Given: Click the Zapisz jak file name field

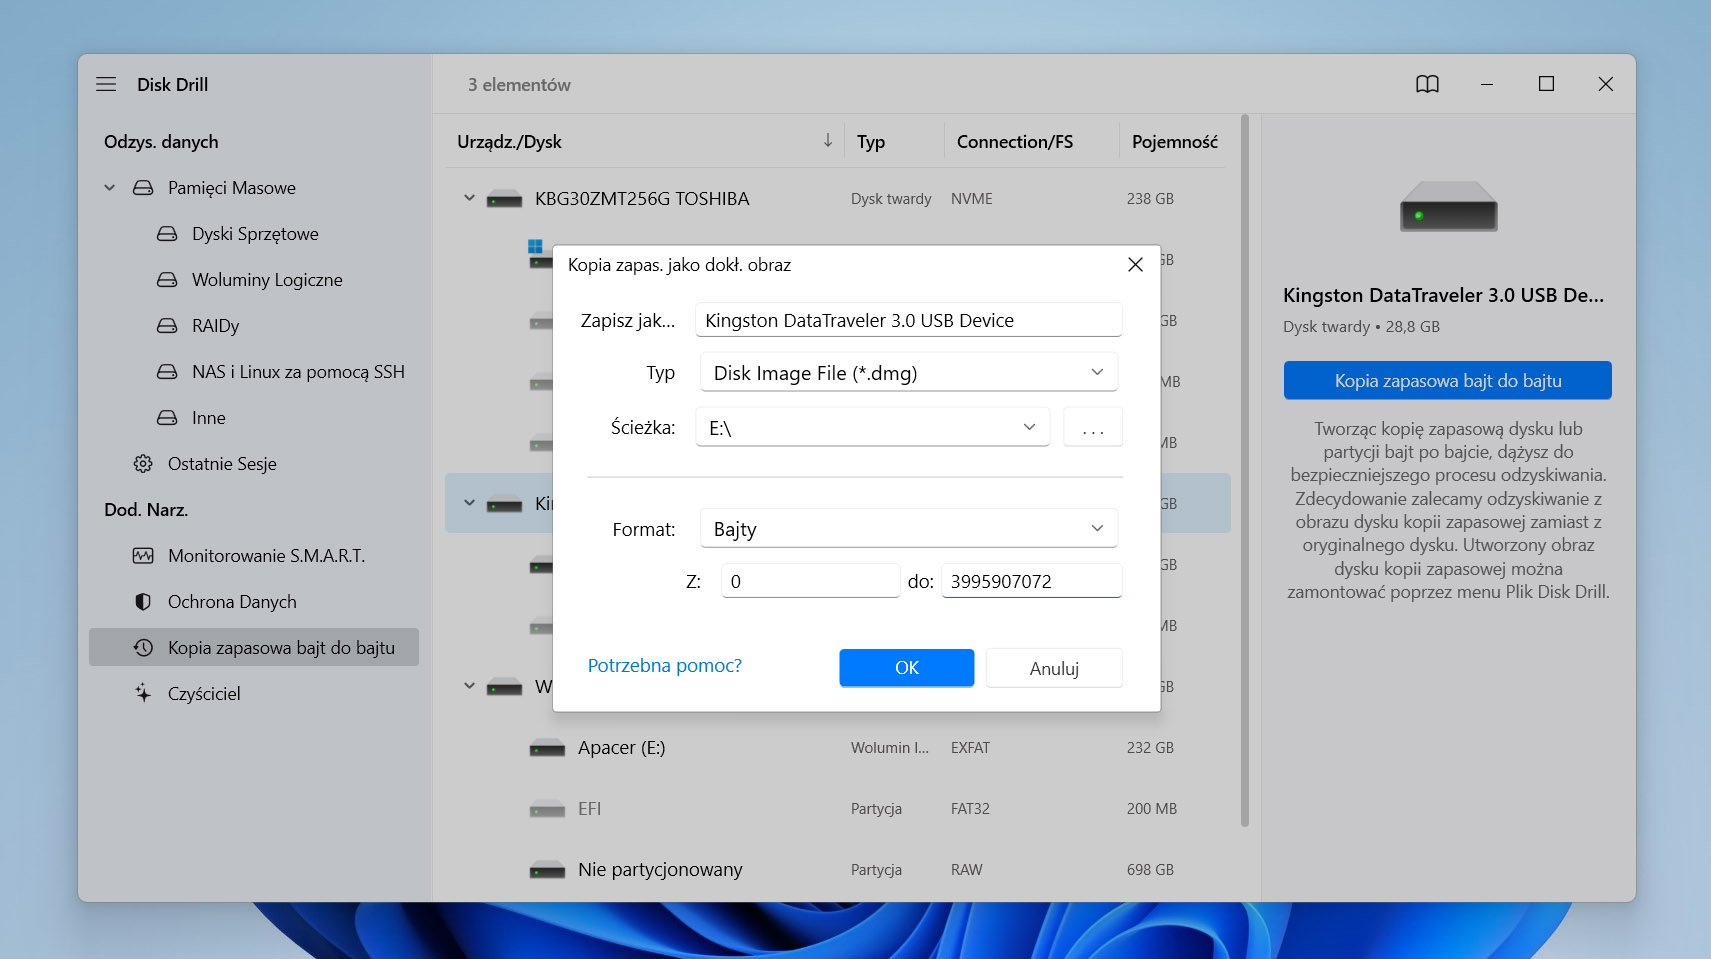Looking at the screenshot, I should 908,321.
